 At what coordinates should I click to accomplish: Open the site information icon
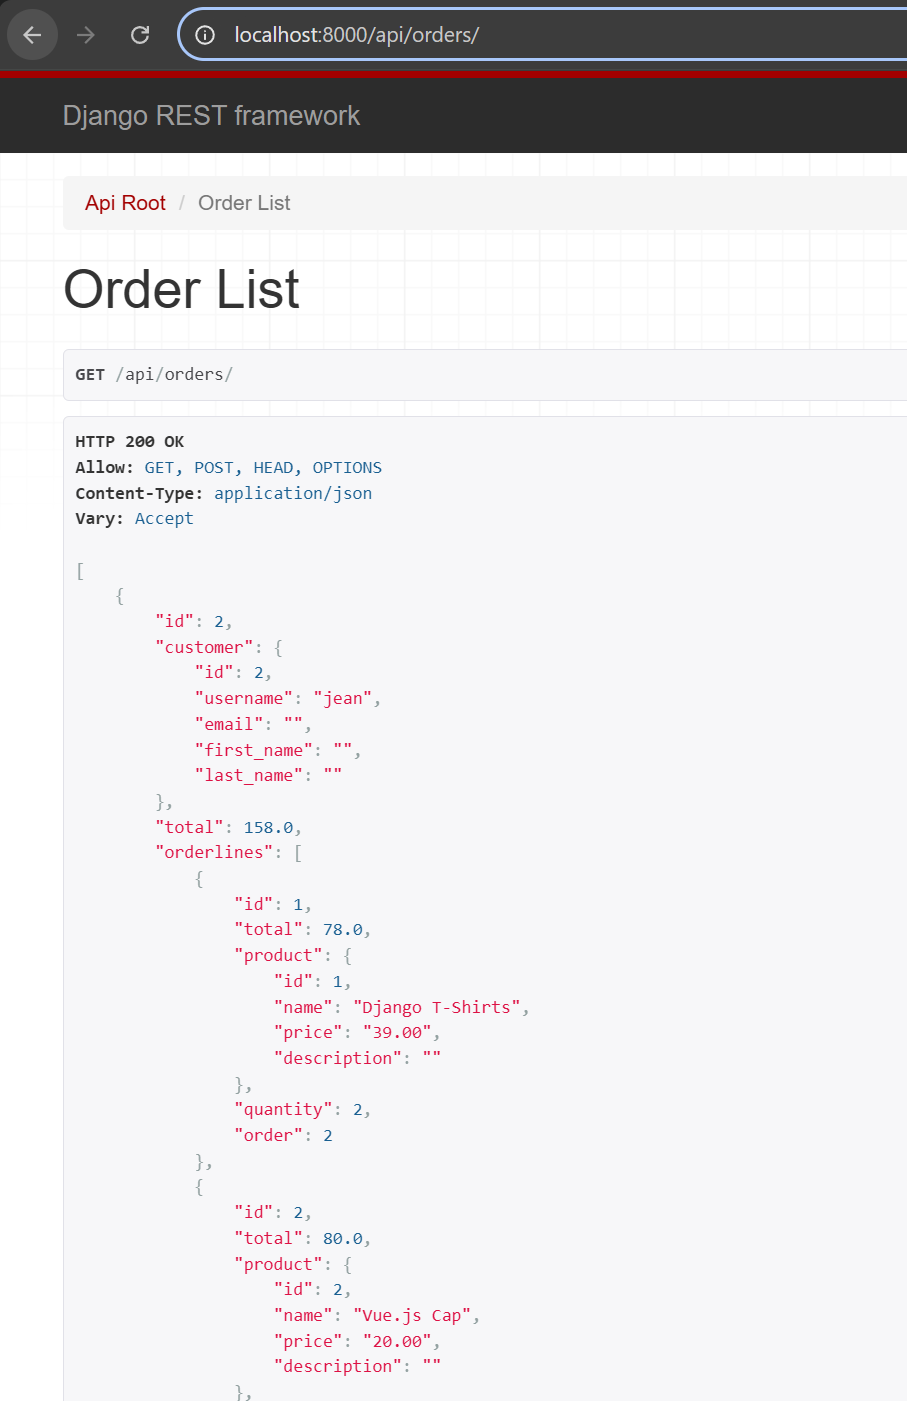[x=205, y=35]
